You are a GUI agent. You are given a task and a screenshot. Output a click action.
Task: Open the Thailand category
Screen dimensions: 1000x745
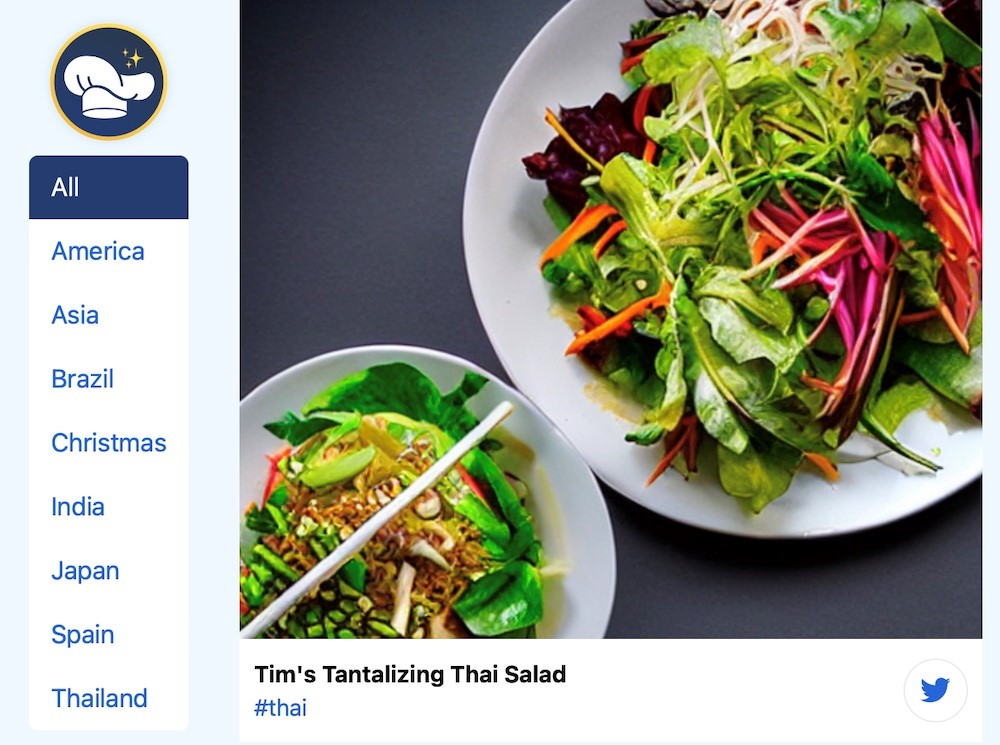(99, 698)
